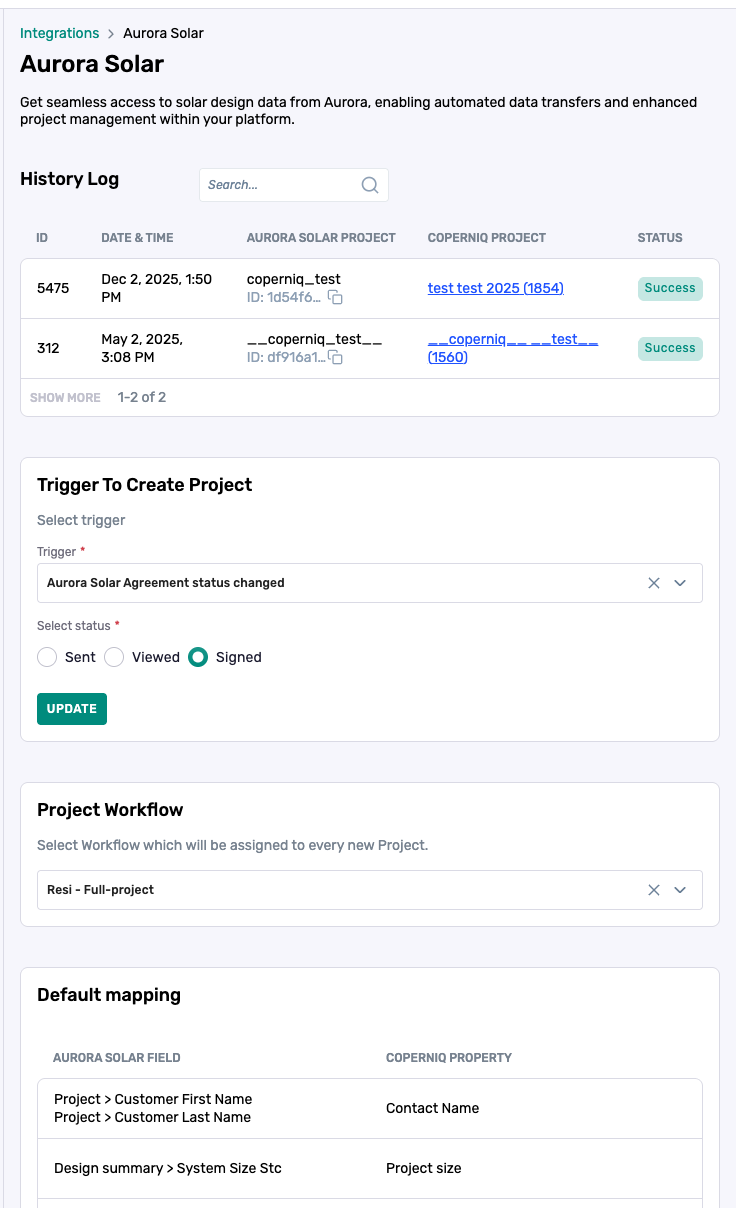Click the date May 2, 2025, 3:08 PM

point(142,348)
